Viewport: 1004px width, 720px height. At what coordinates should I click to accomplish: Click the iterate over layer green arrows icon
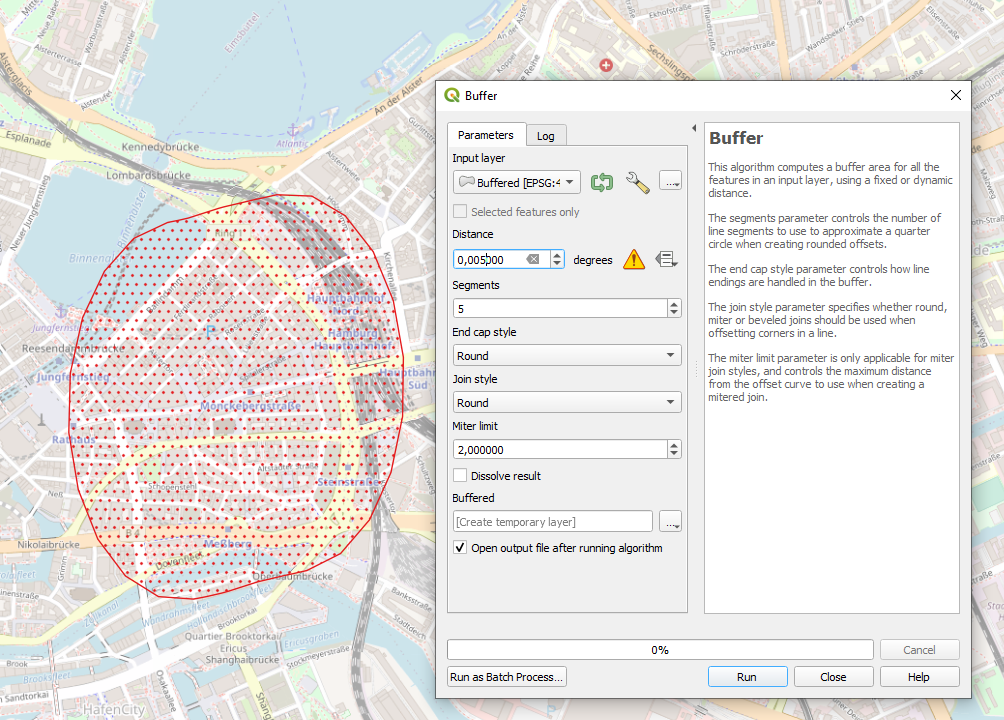point(601,182)
